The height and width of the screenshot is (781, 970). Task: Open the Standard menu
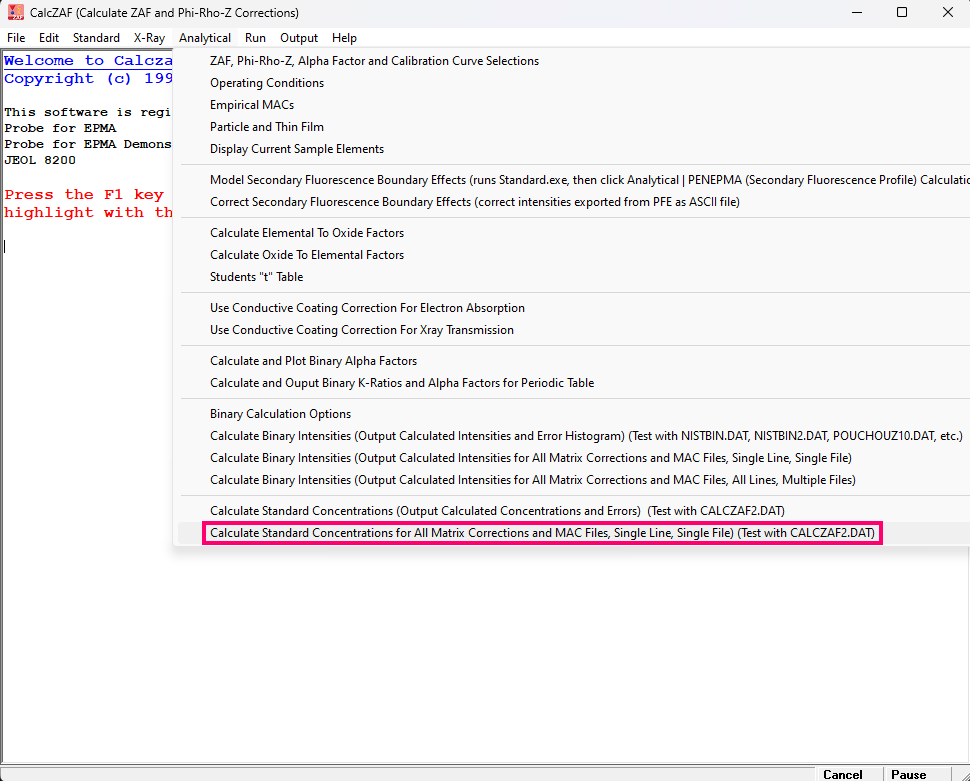pyautogui.click(x=96, y=38)
